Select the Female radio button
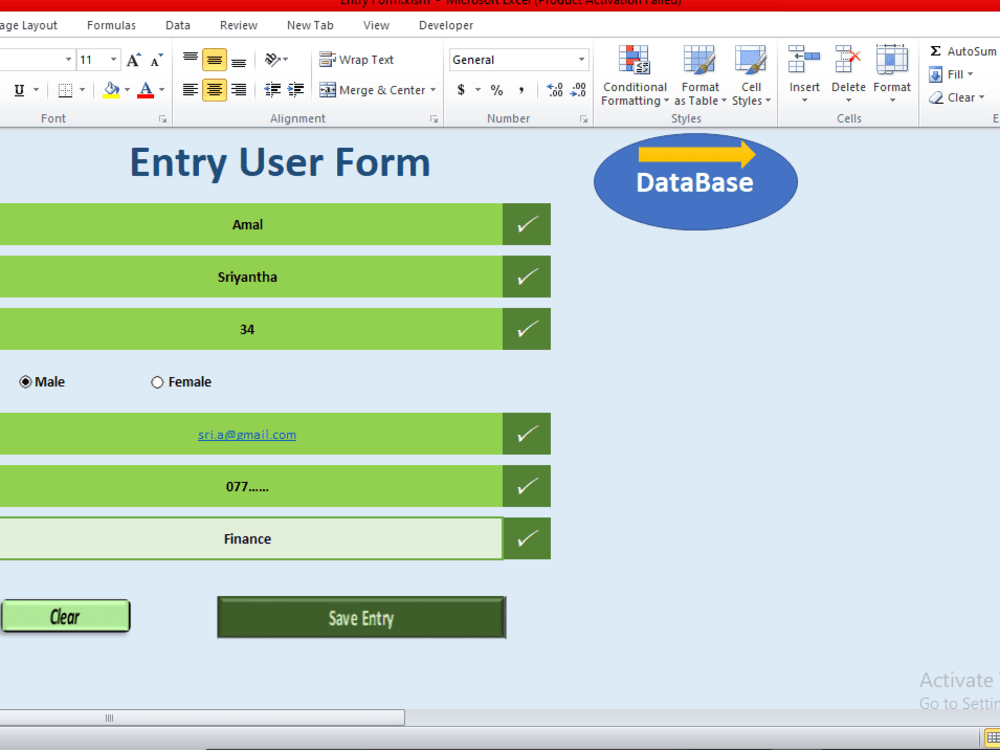This screenshot has height=750, width=1000. point(157,381)
